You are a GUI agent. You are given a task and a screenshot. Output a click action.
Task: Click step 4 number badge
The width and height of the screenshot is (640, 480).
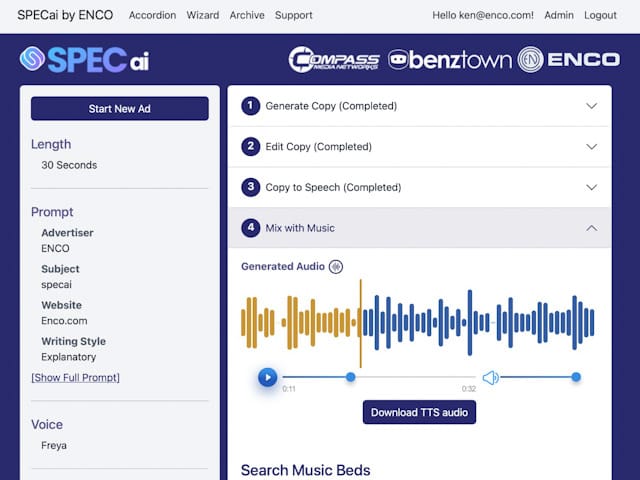251,228
